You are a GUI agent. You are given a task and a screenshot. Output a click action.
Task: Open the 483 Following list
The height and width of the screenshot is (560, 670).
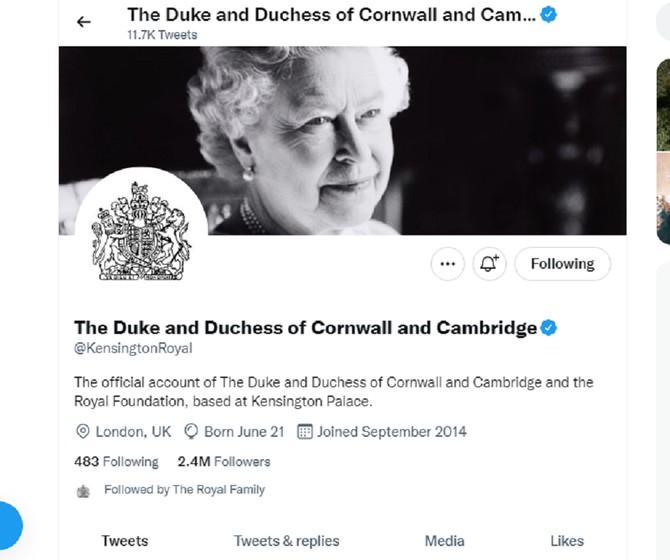click(x=116, y=461)
